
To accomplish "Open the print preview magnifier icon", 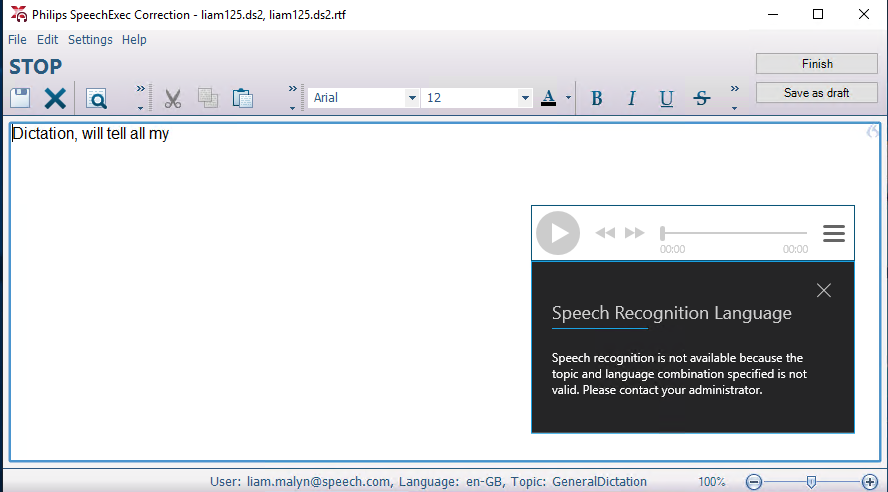I will [x=96, y=99].
